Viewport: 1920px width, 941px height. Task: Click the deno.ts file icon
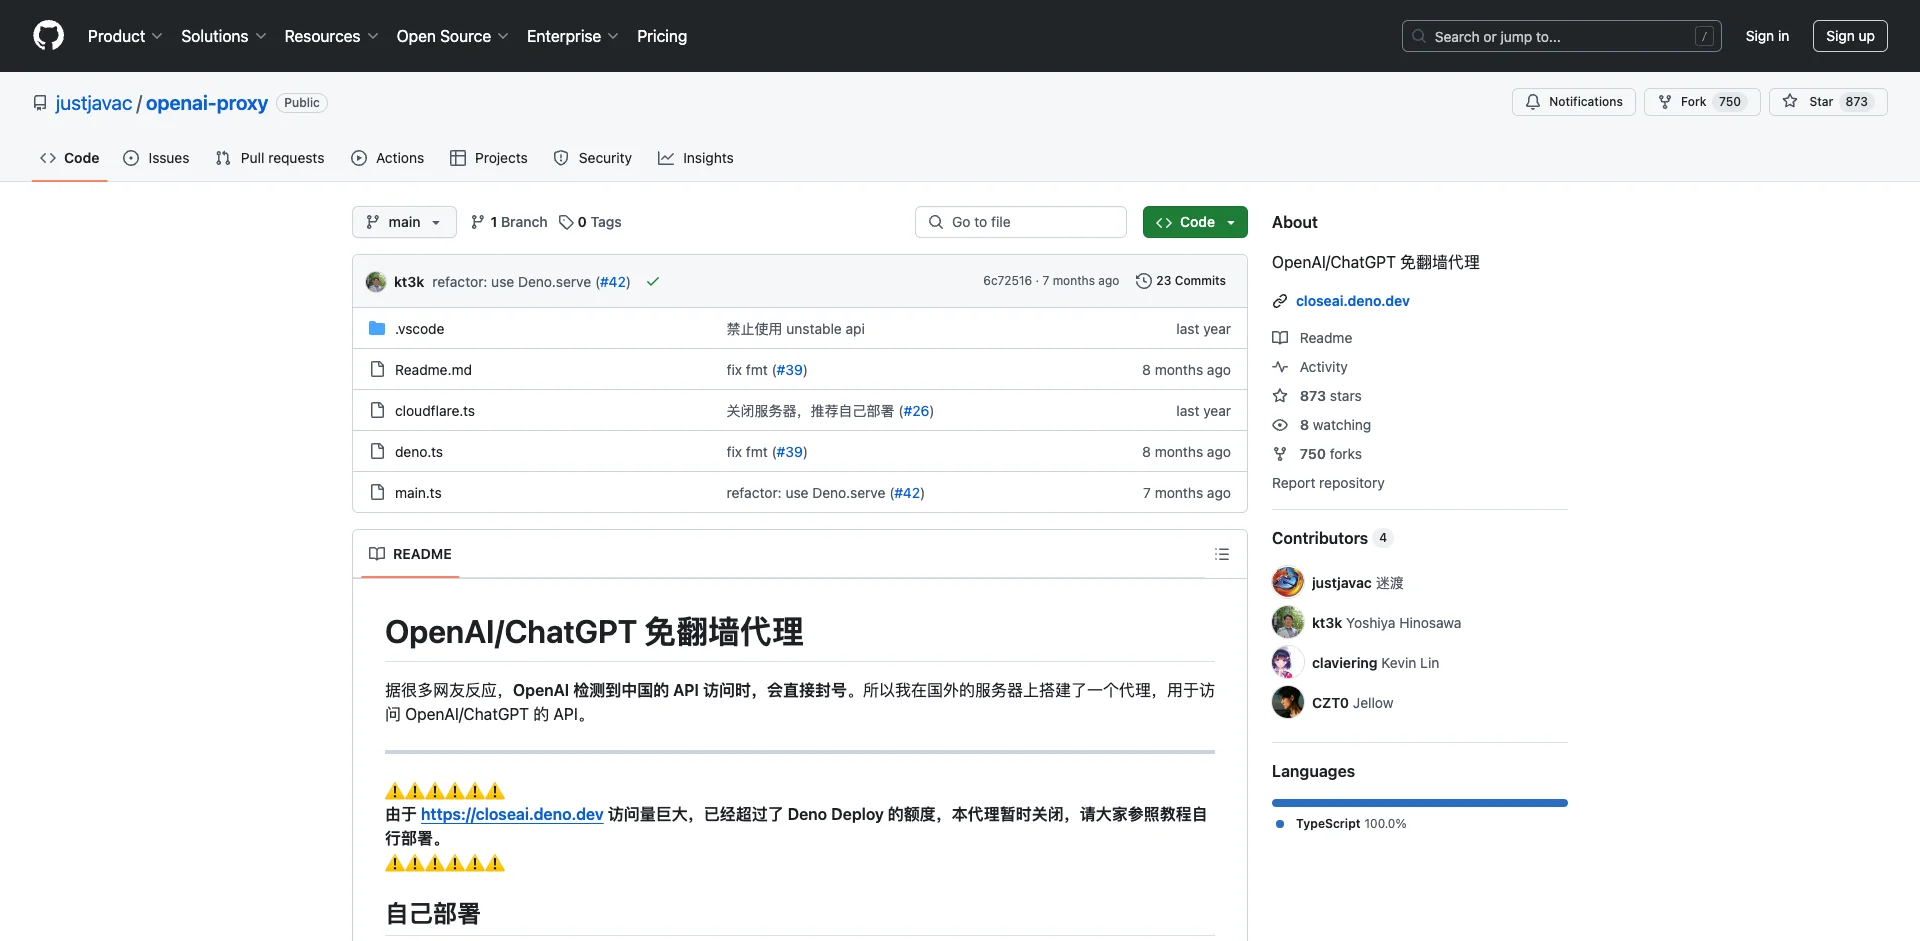[x=377, y=451]
